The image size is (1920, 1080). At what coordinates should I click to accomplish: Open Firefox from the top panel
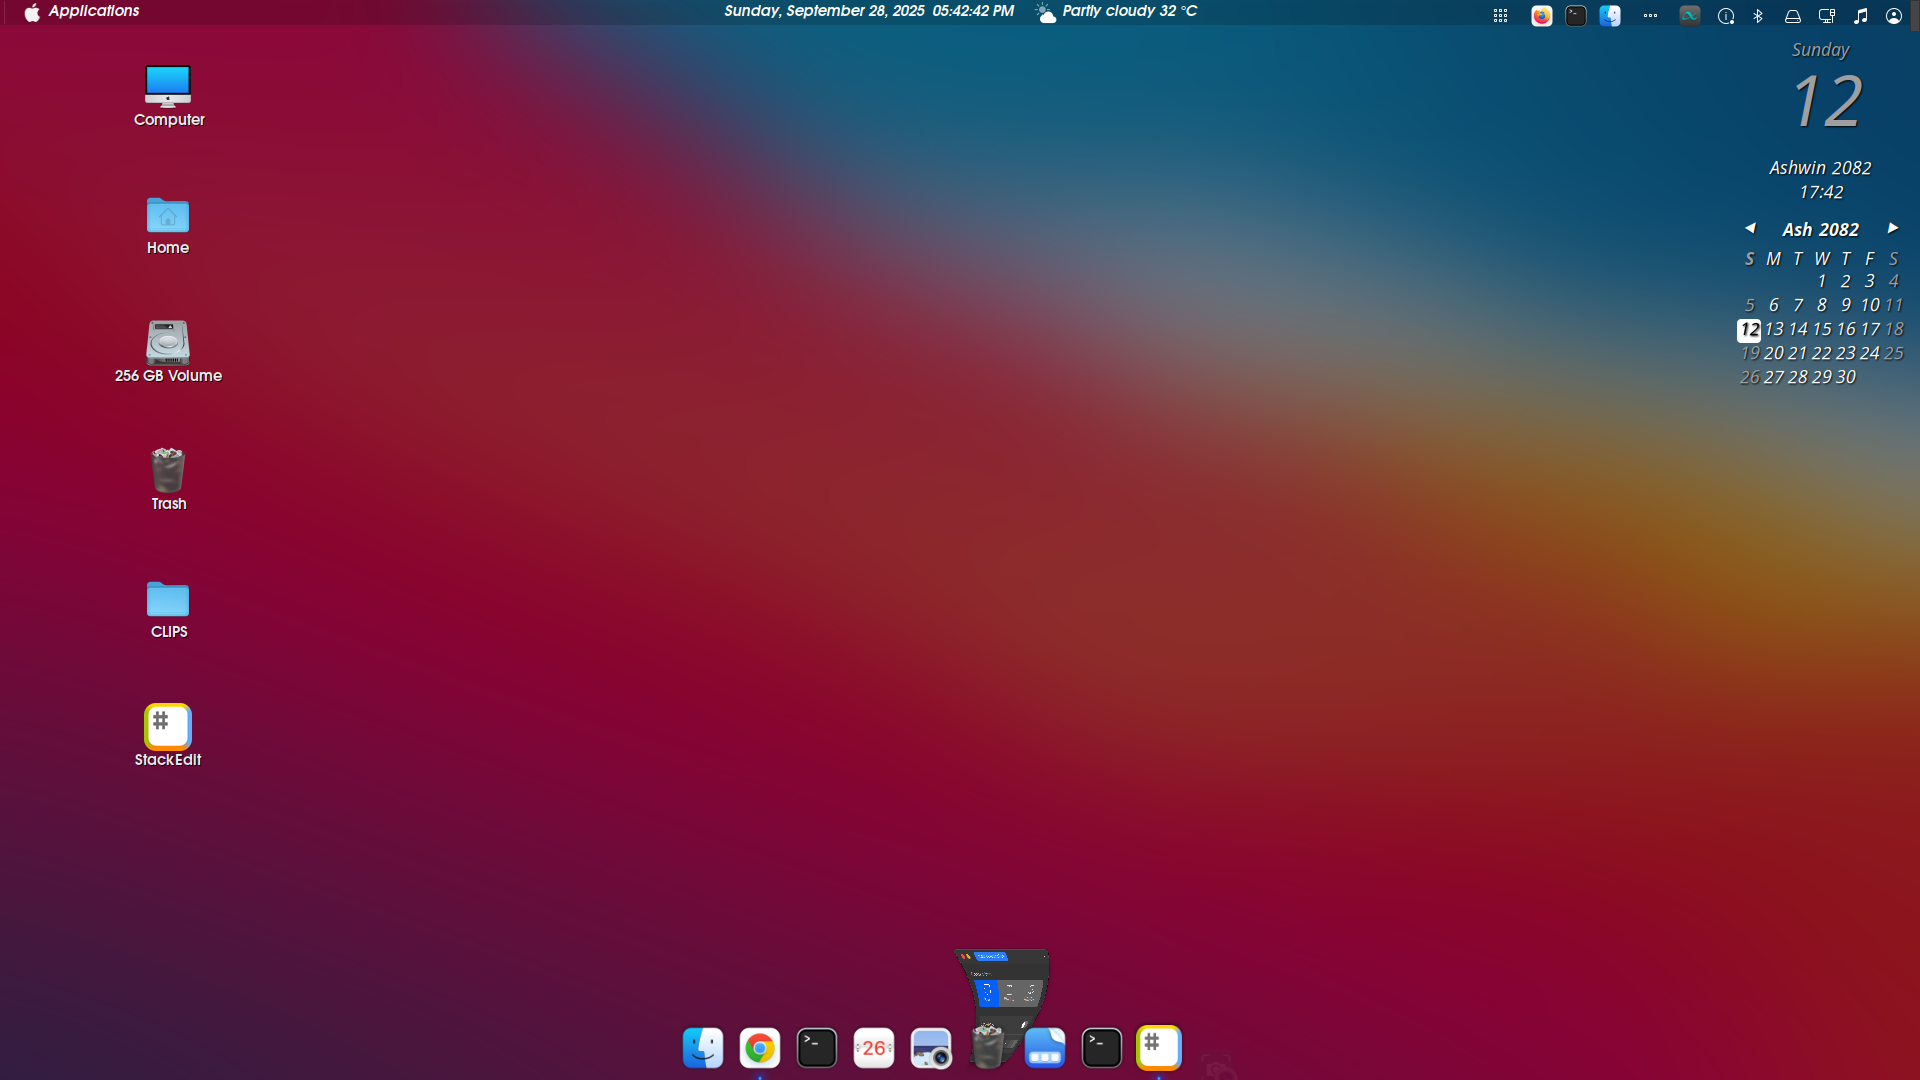click(x=1541, y=16)
